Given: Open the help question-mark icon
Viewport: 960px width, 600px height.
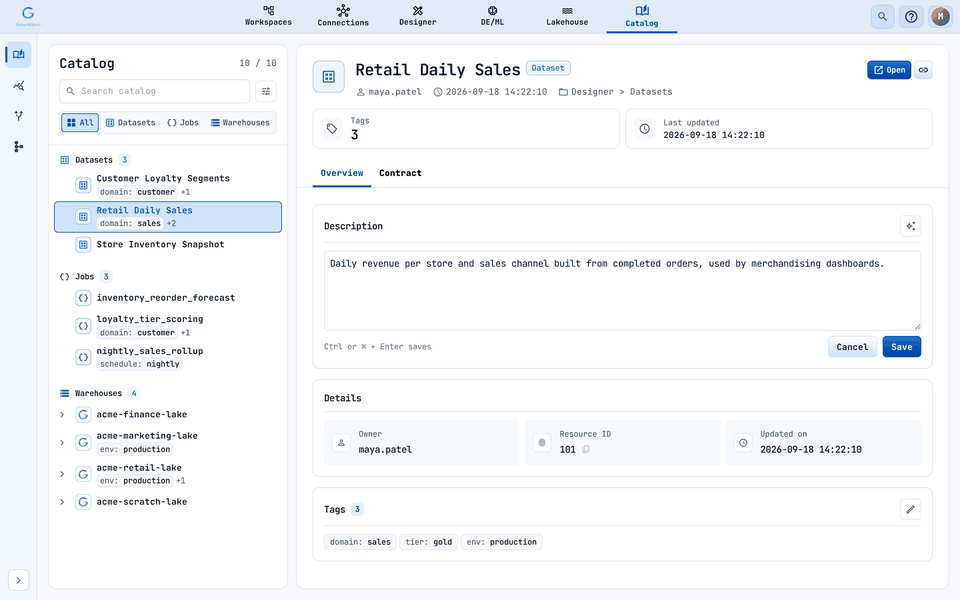Looking at the screenshot, I should 911,17.
